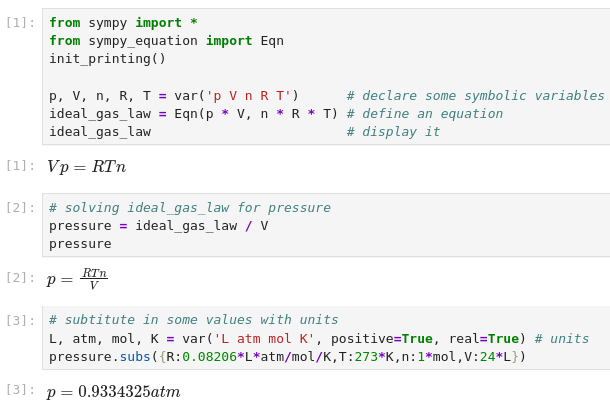This screenshot has width=610, height=406.
Task: Click the line 'pressure = ideal_gas_law / V'
Action: pos(158,226)
